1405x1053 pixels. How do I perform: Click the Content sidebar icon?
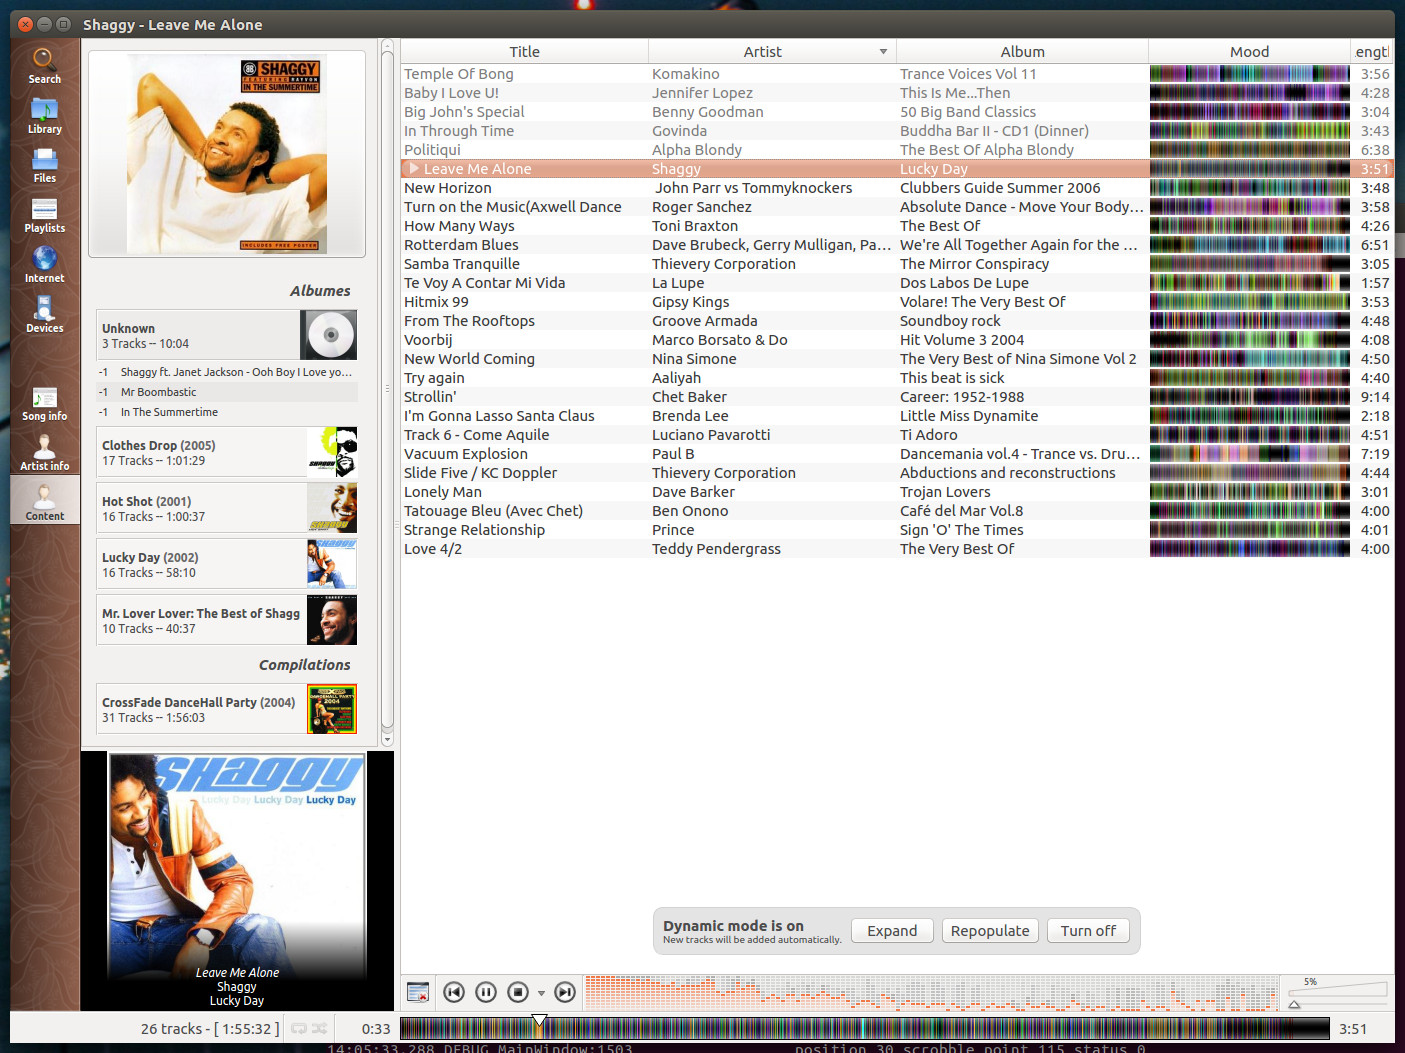tap(44, 500)
